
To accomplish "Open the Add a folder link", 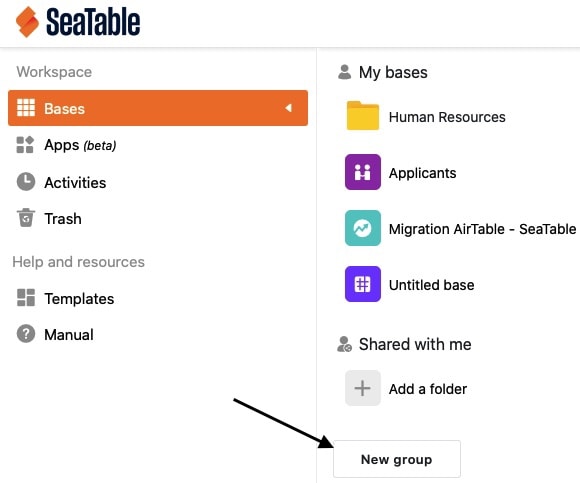I will 428,389.
